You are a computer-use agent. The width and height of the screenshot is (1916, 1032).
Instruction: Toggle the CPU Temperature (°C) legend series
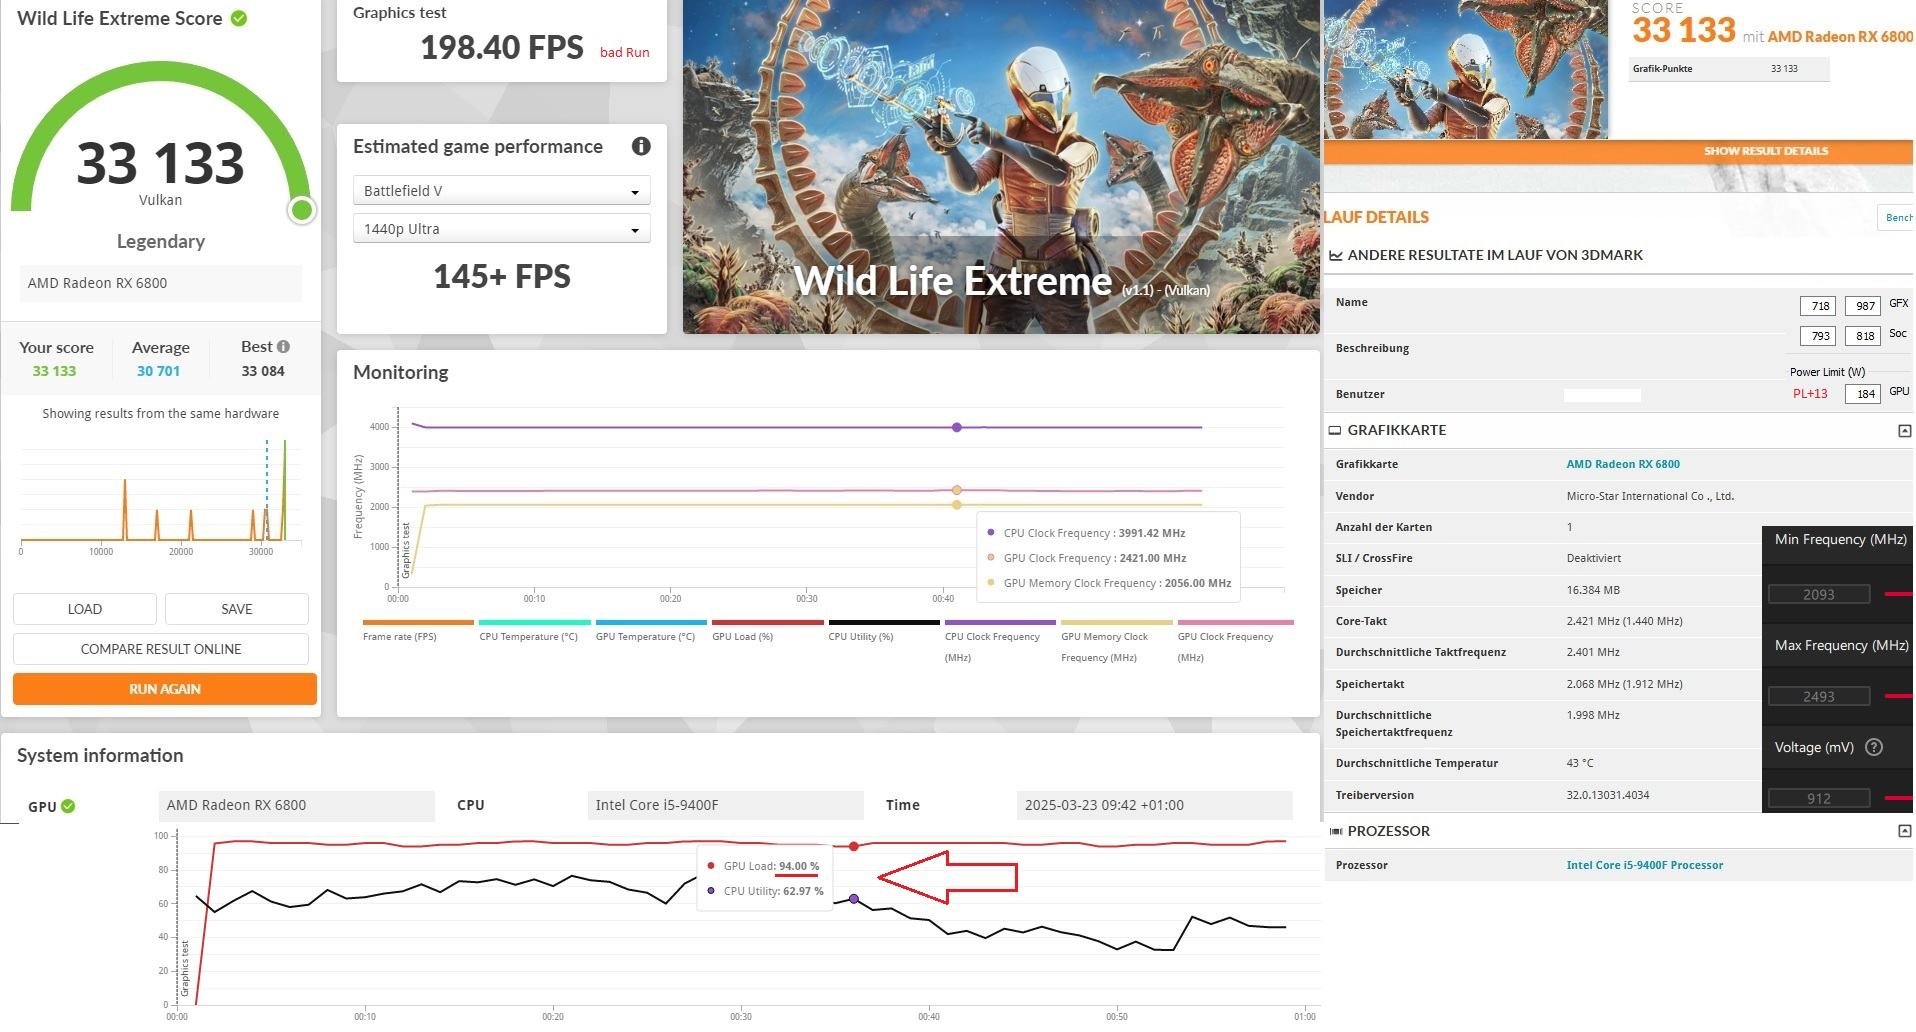(534, 631)
